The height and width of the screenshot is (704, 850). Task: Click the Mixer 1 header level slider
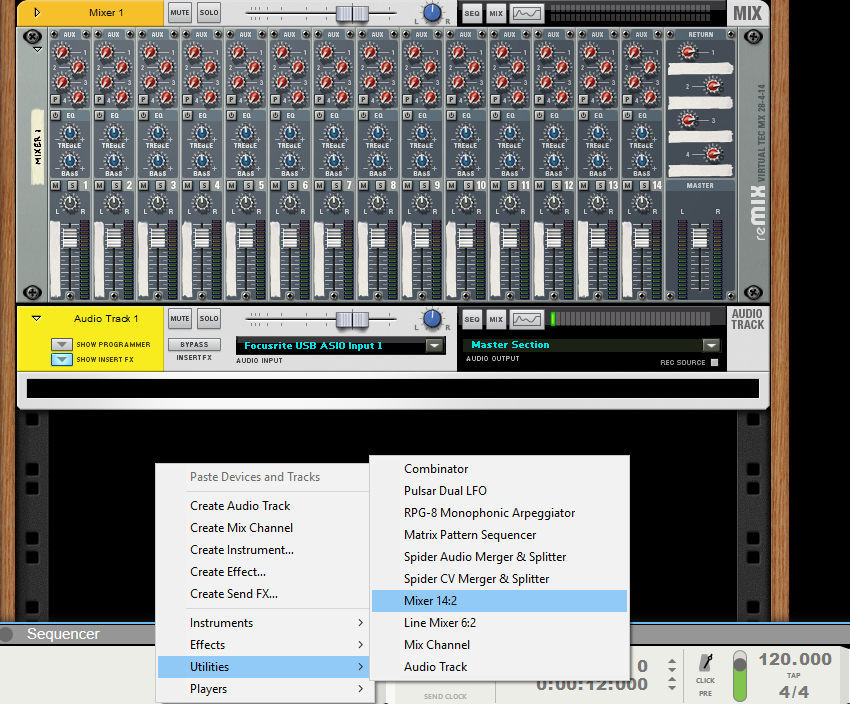point(352,13)
